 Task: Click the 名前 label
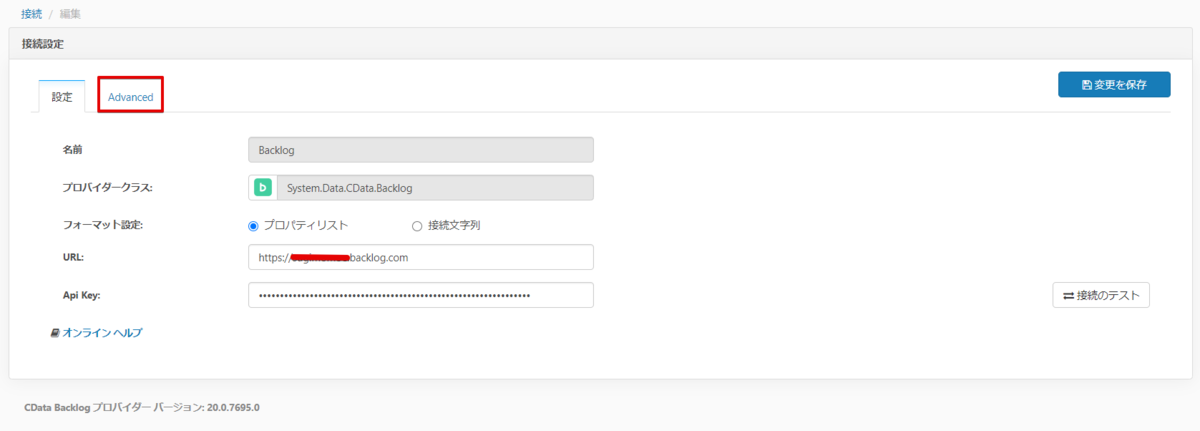coord(73,150)
